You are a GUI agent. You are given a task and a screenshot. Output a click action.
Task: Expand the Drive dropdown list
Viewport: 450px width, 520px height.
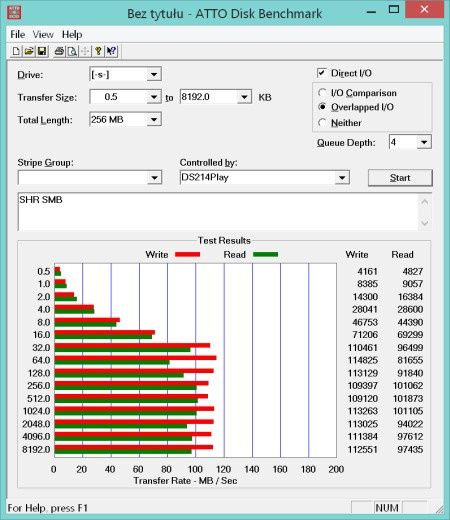(x=154, y=74)
